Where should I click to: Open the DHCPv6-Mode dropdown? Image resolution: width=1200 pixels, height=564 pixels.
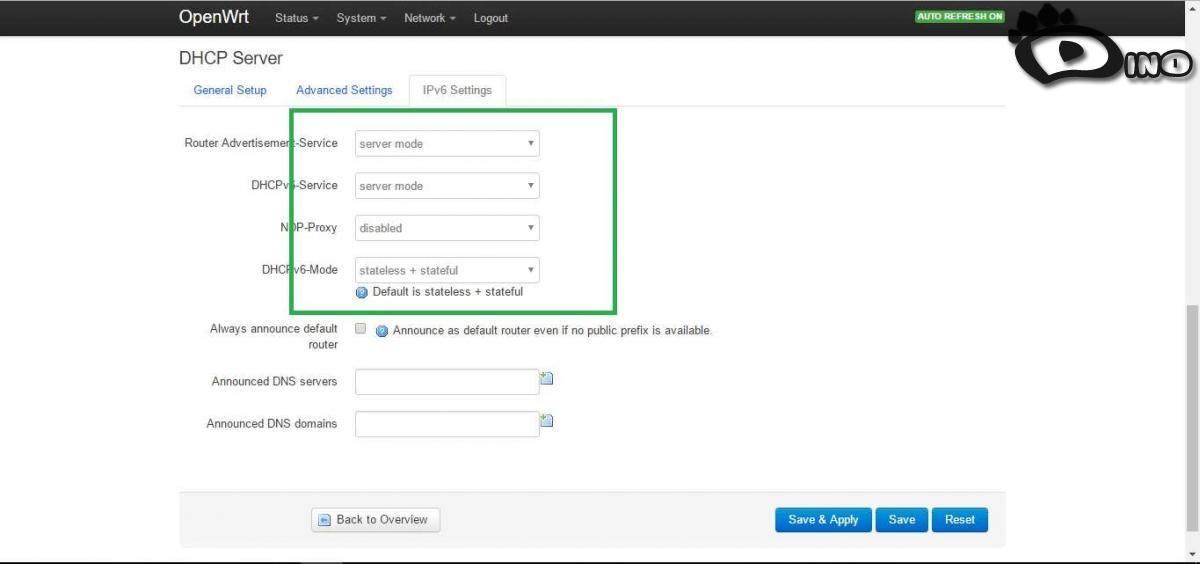click(447, 270)
